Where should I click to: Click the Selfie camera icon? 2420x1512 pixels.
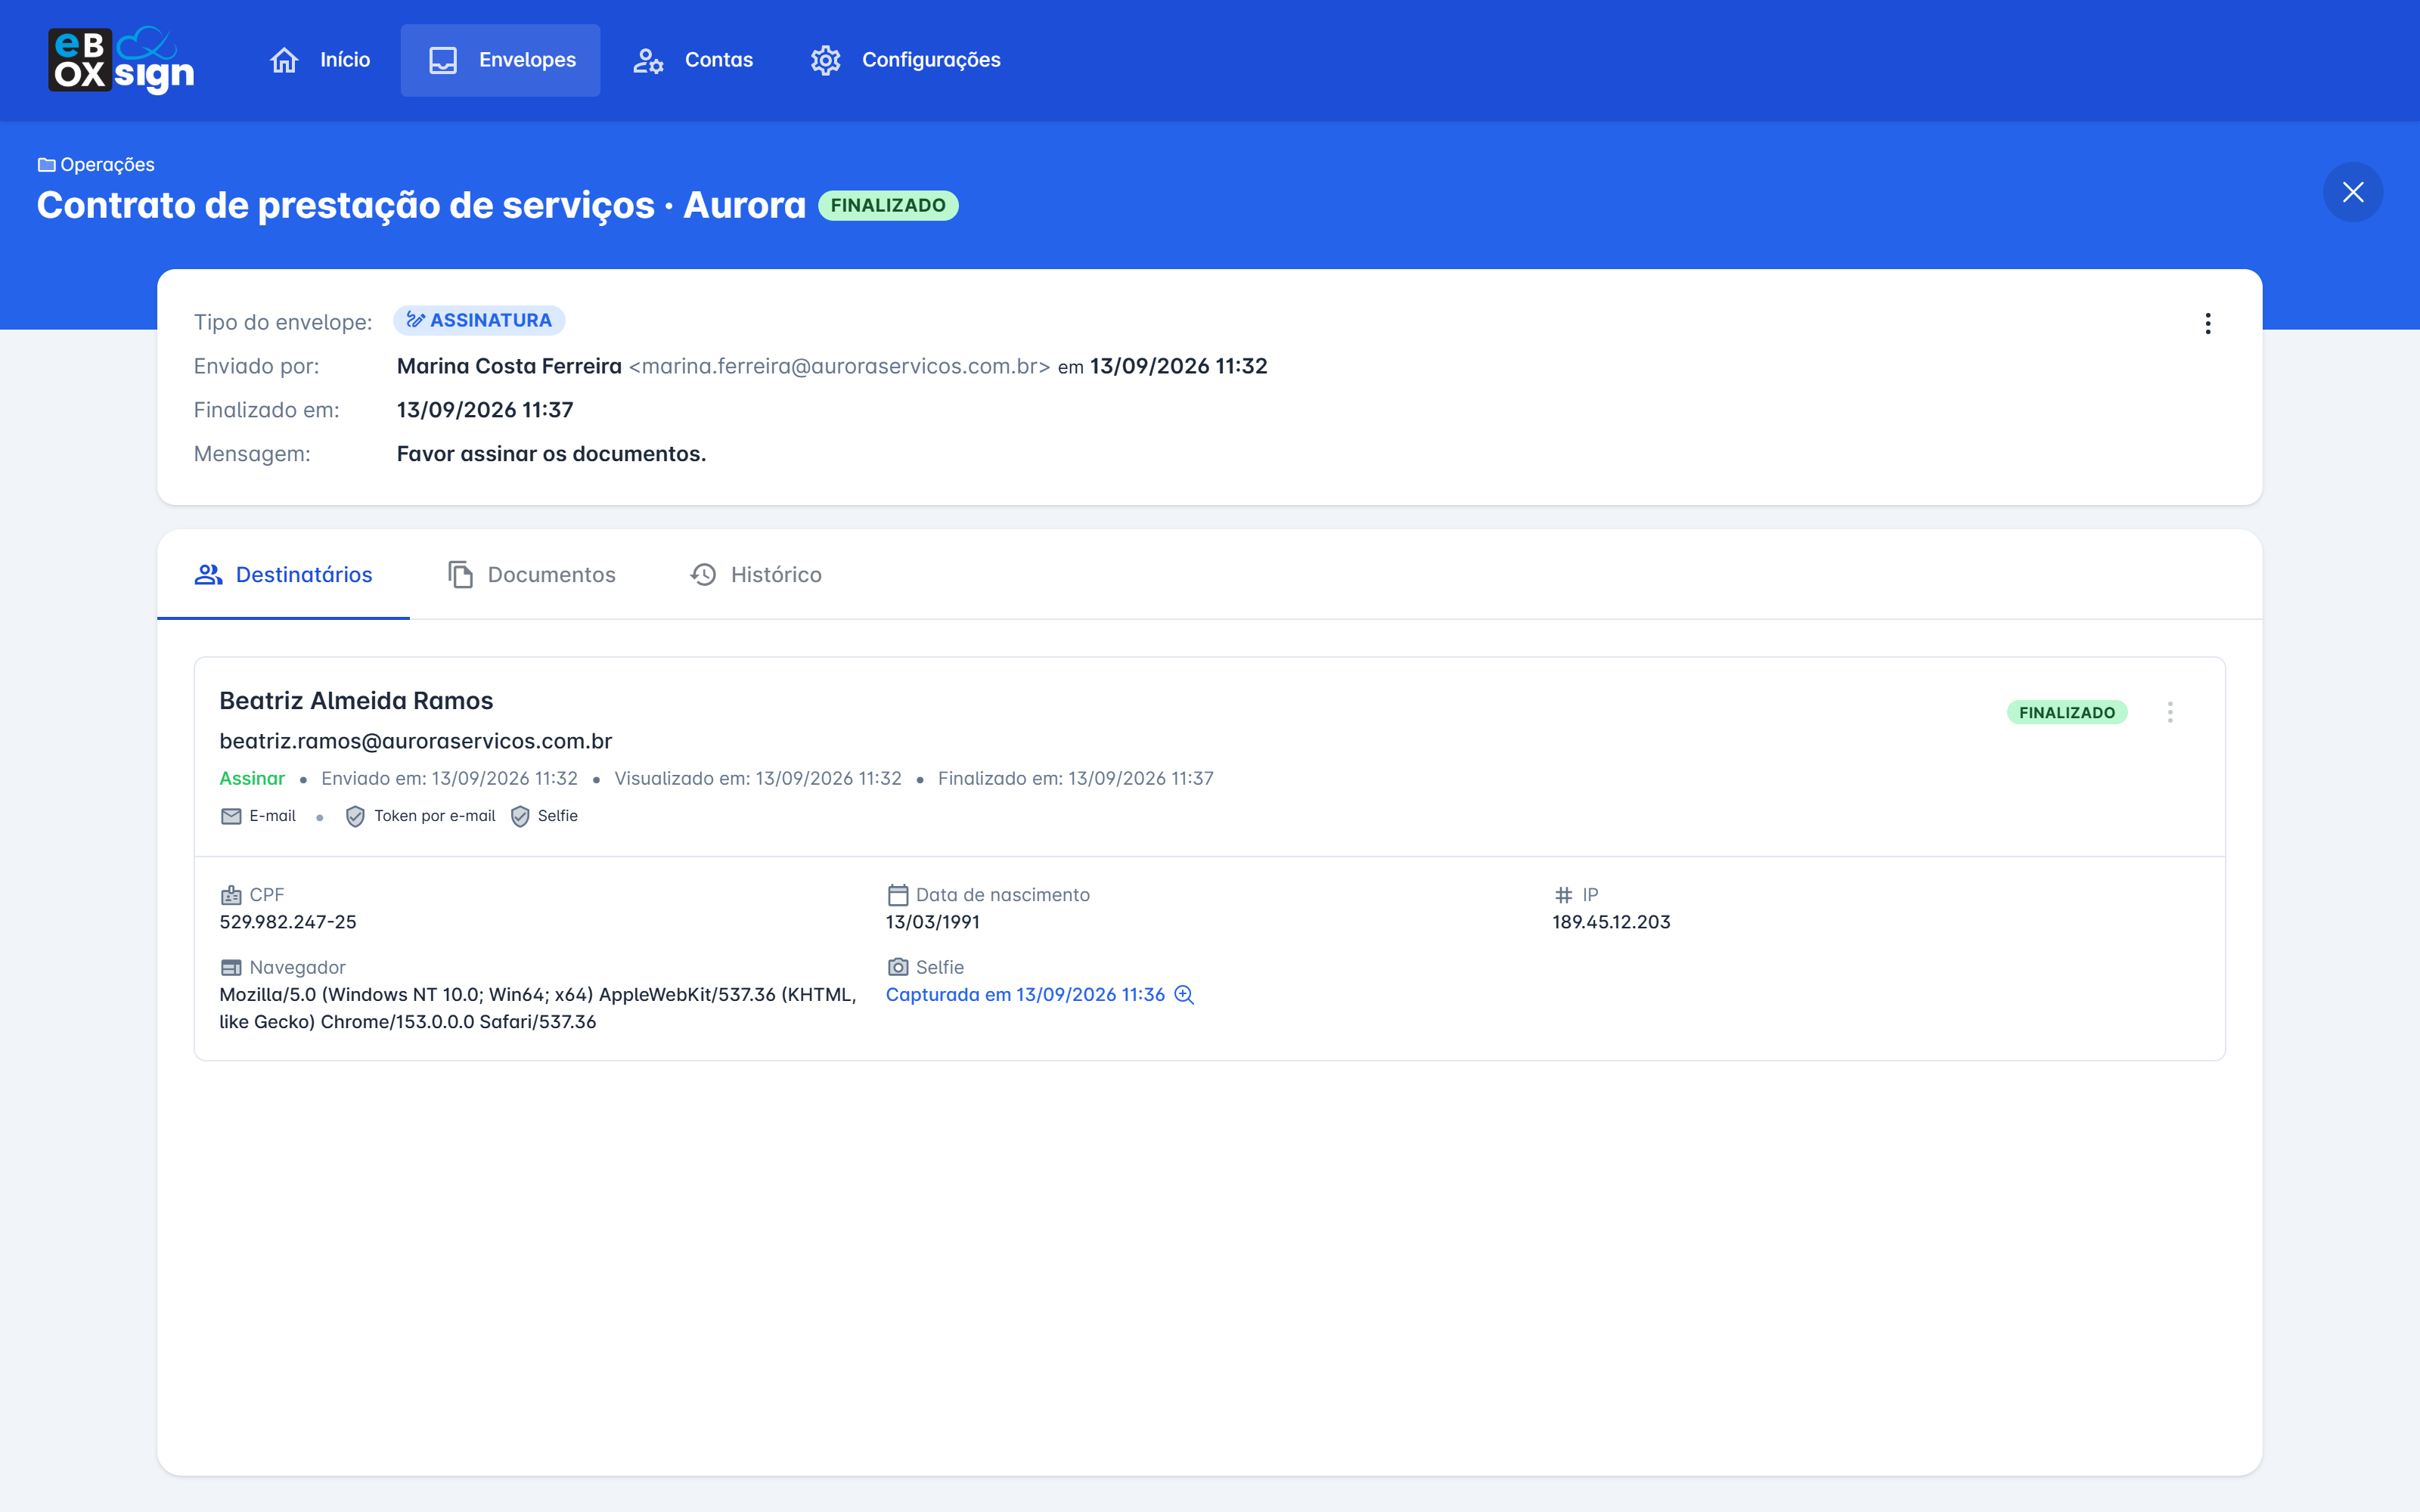pos(898,967)
